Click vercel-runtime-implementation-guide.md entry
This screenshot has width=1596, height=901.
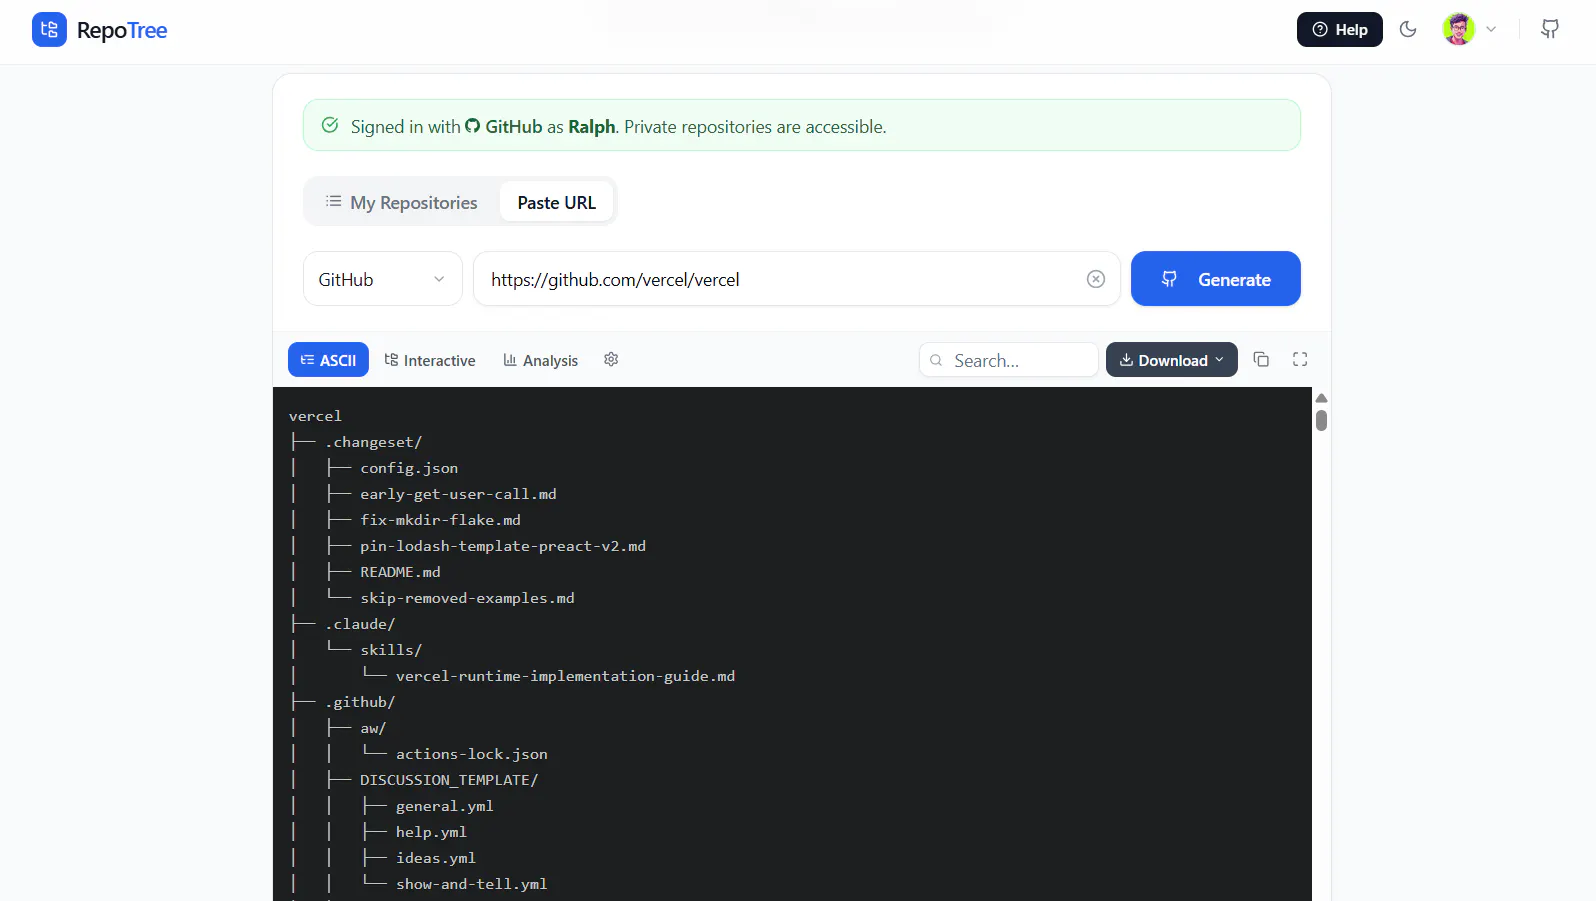point(565,676)
